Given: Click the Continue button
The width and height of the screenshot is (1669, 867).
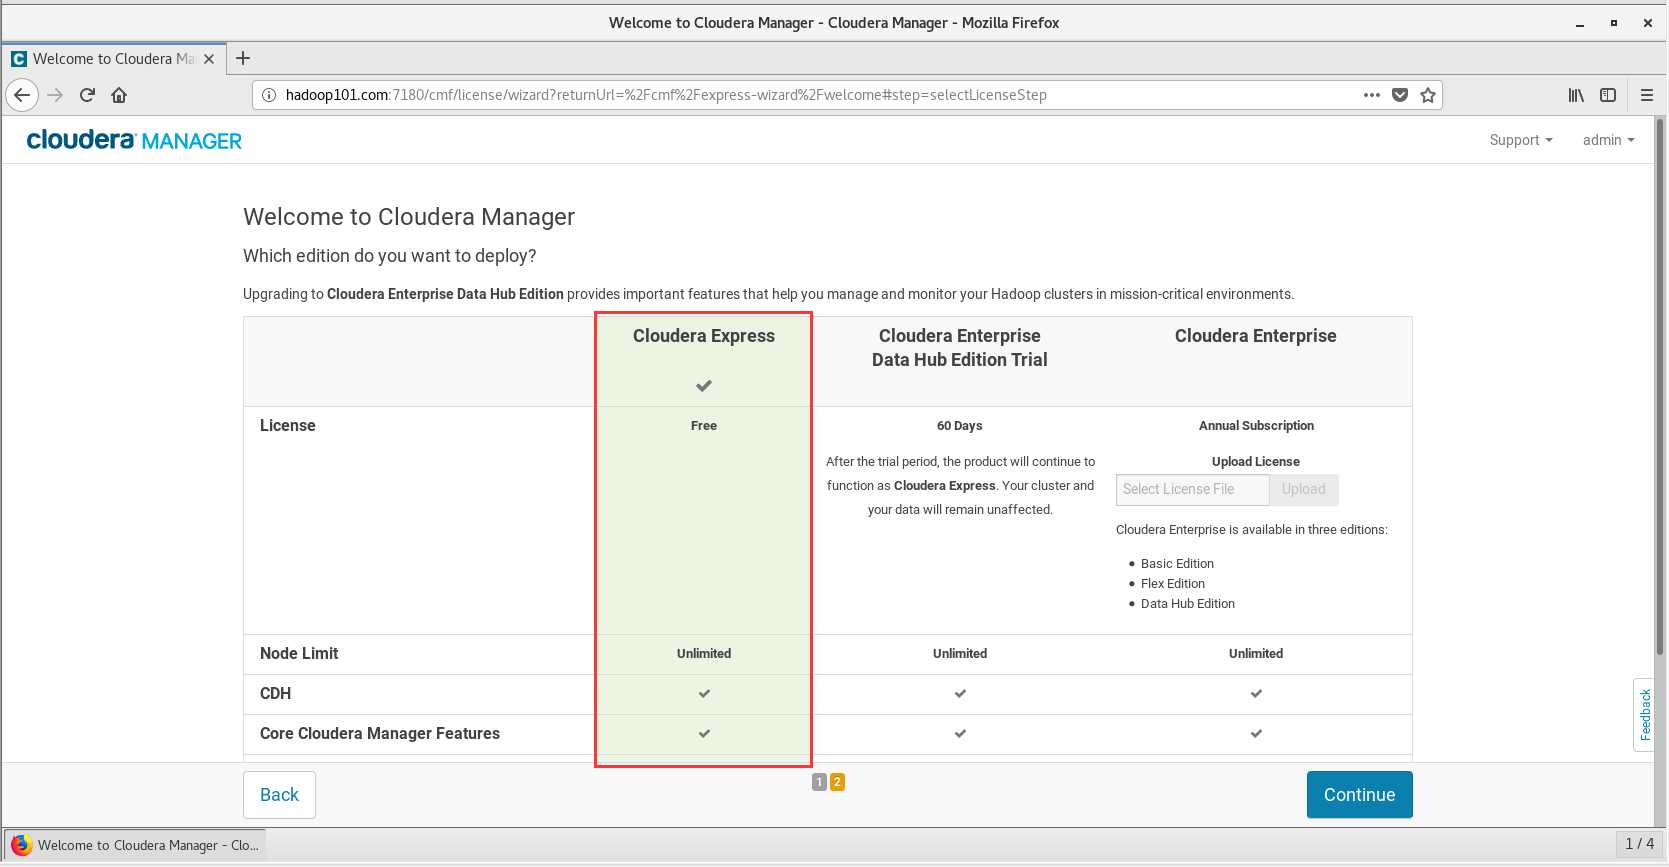Looking at the screenshot, I should pyautogui.click(x=1360, y=795).
